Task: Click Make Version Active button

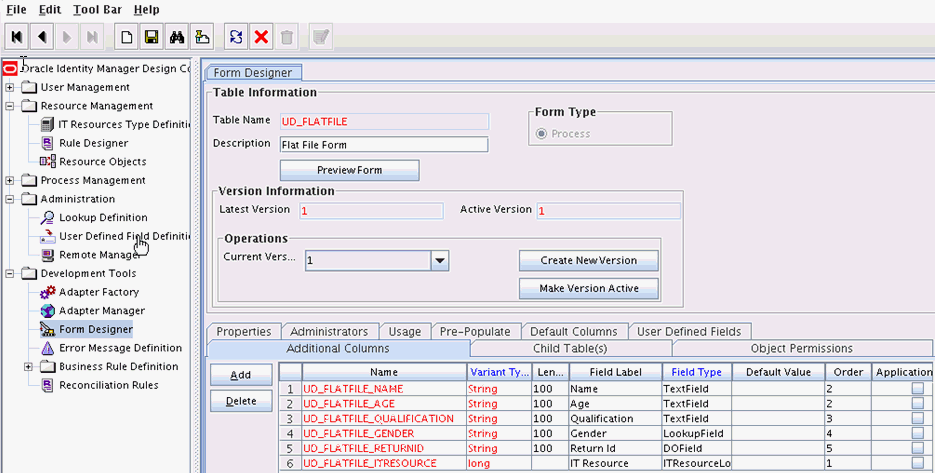Action: tap(589, 288)
